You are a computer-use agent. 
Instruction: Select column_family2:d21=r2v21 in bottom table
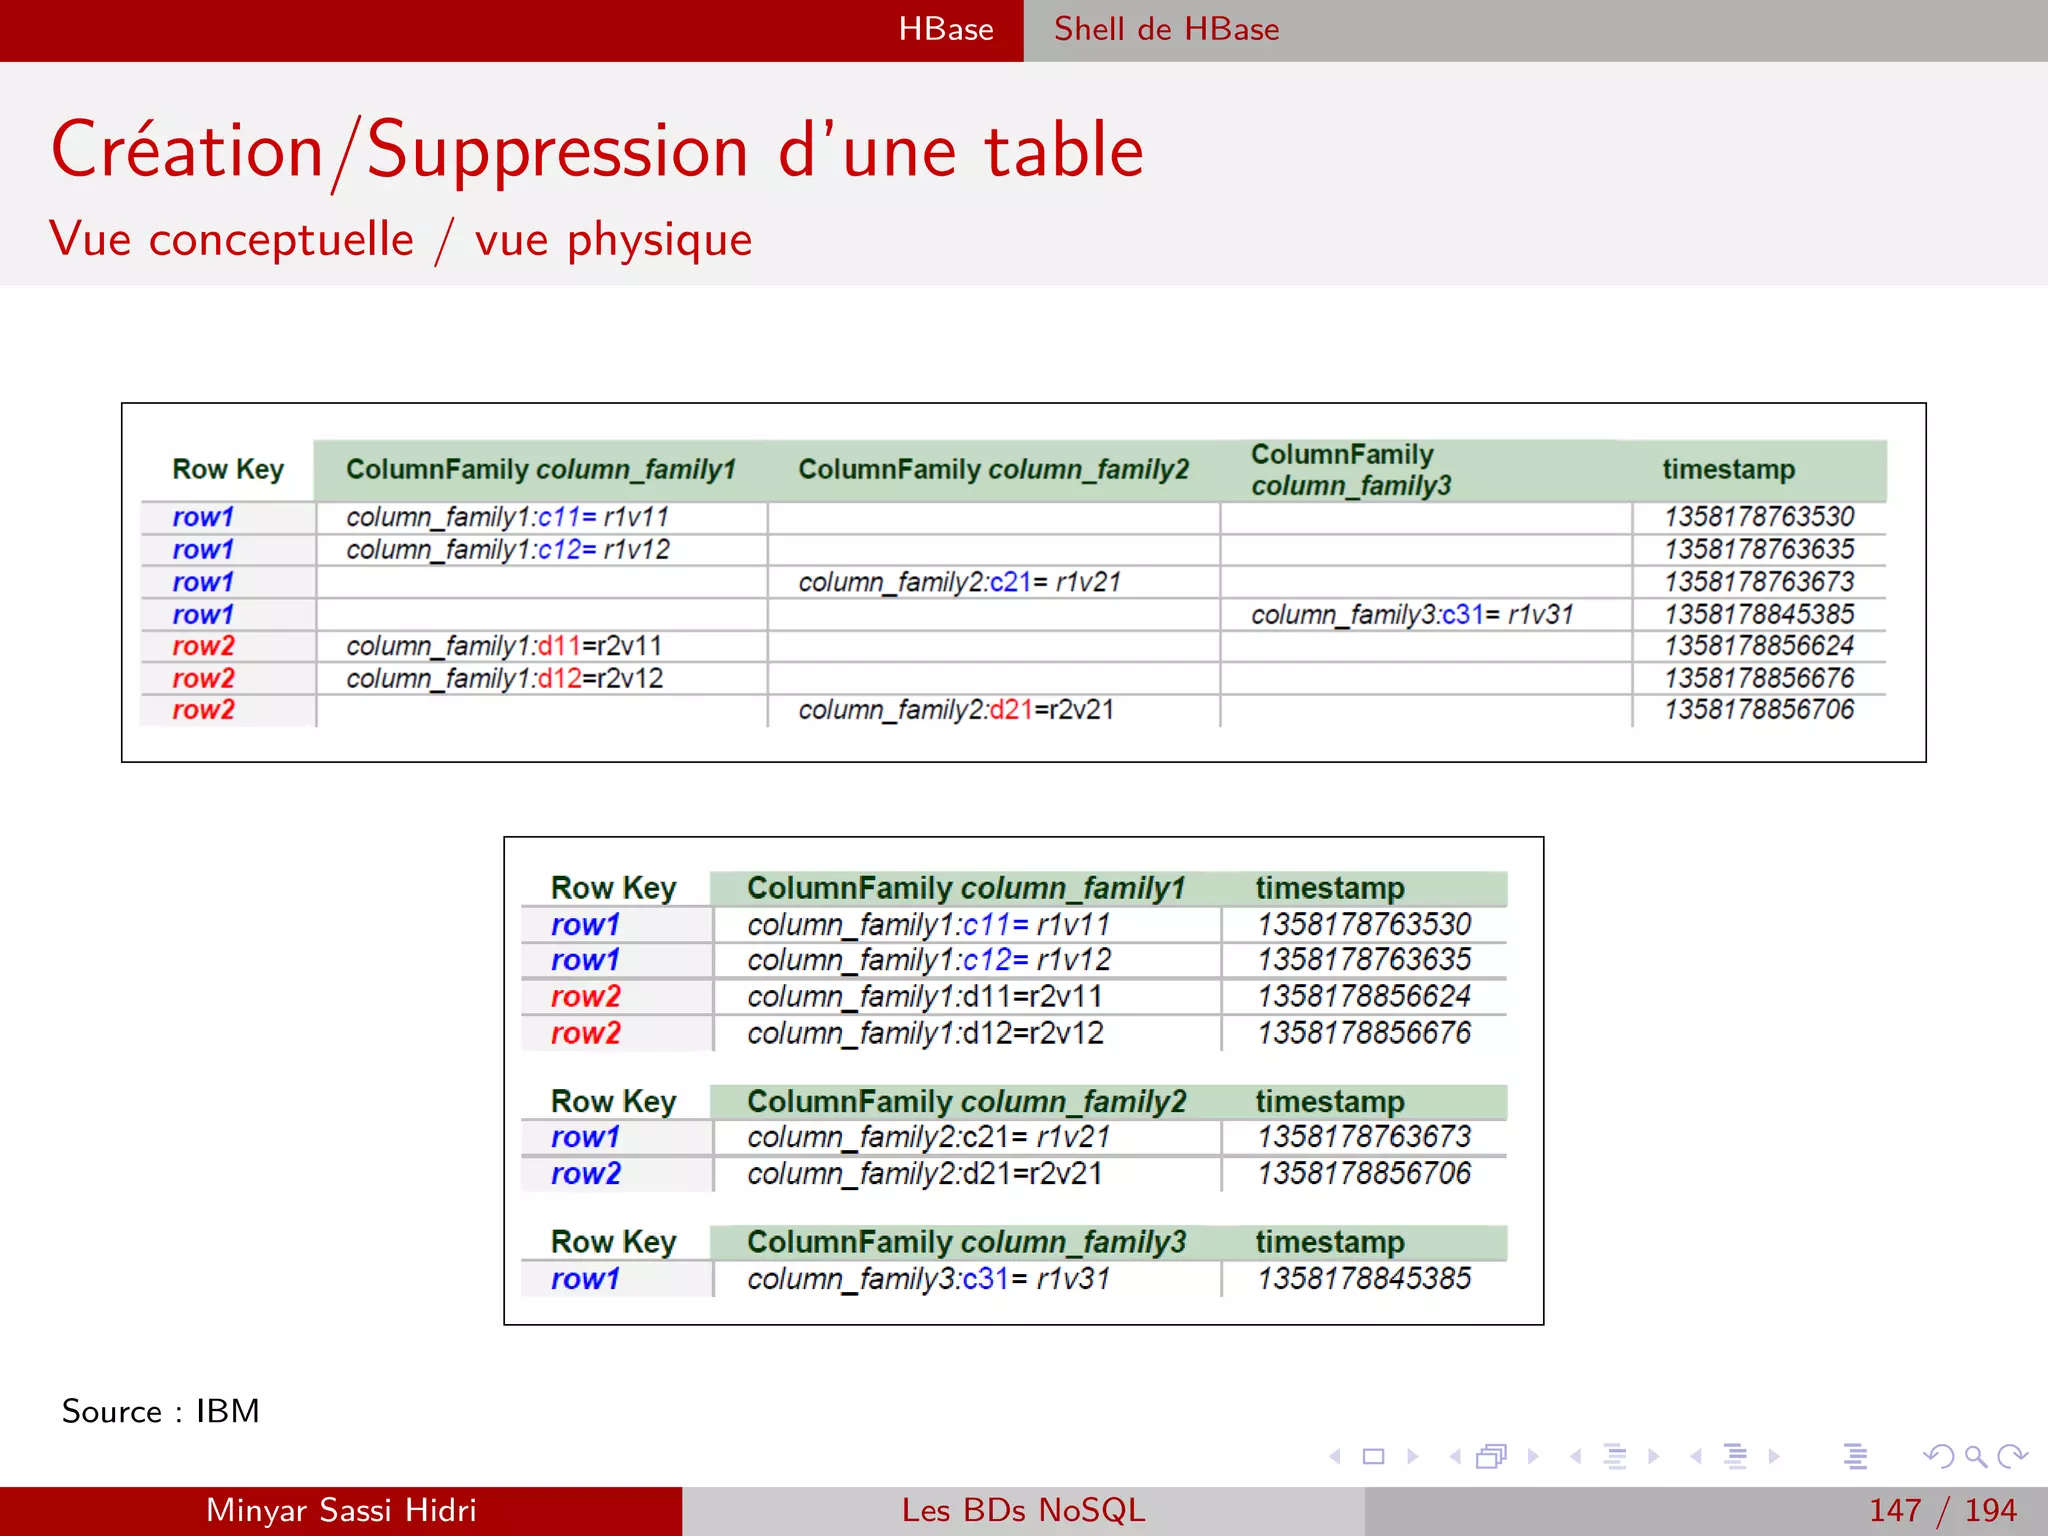click(x=925, y=1173)
